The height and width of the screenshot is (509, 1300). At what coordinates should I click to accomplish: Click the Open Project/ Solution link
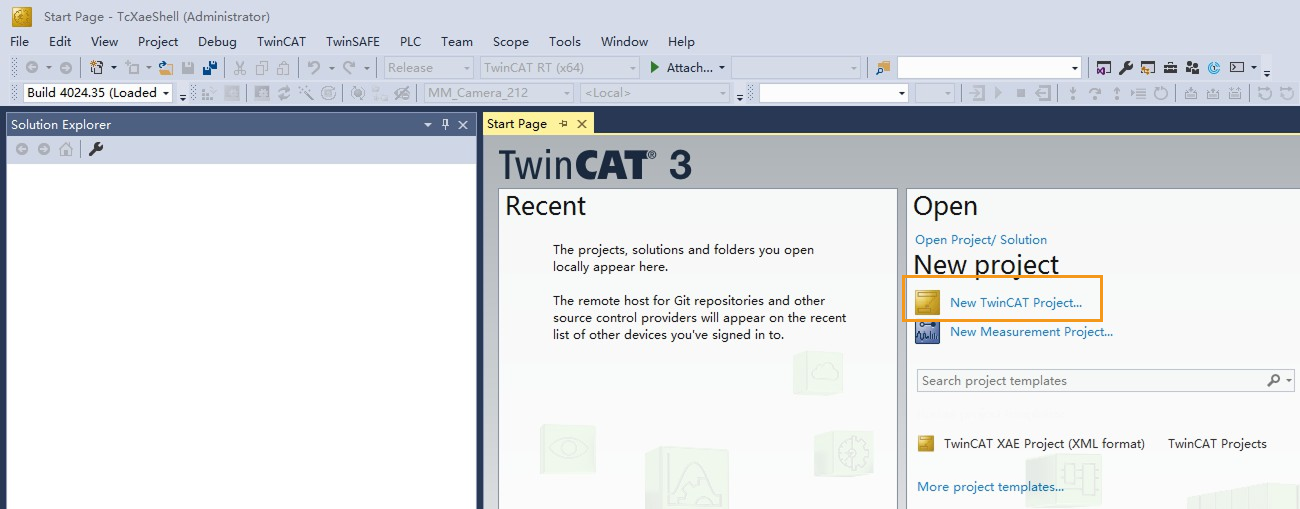click(x=981, y=240)
